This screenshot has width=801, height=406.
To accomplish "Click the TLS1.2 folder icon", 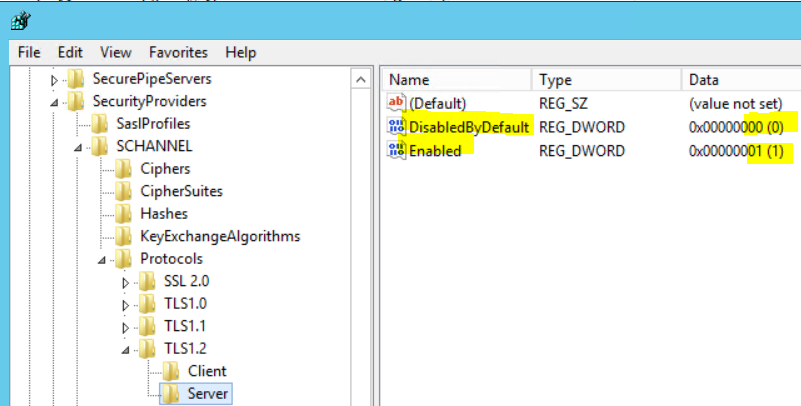I will tap(147, 348).
